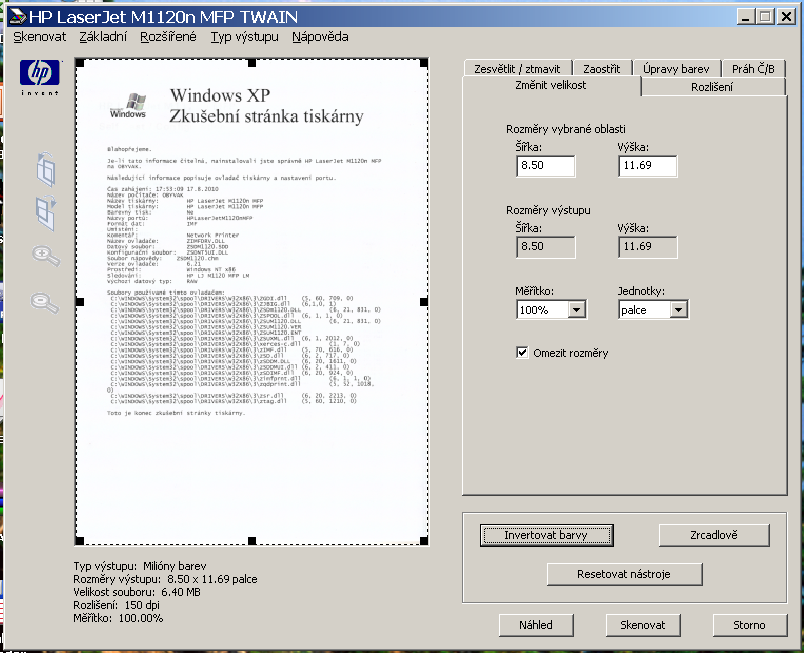Select the Změnit velikost tab
Viewport: 804px width, 653px height.
click(x=551, y=85)
